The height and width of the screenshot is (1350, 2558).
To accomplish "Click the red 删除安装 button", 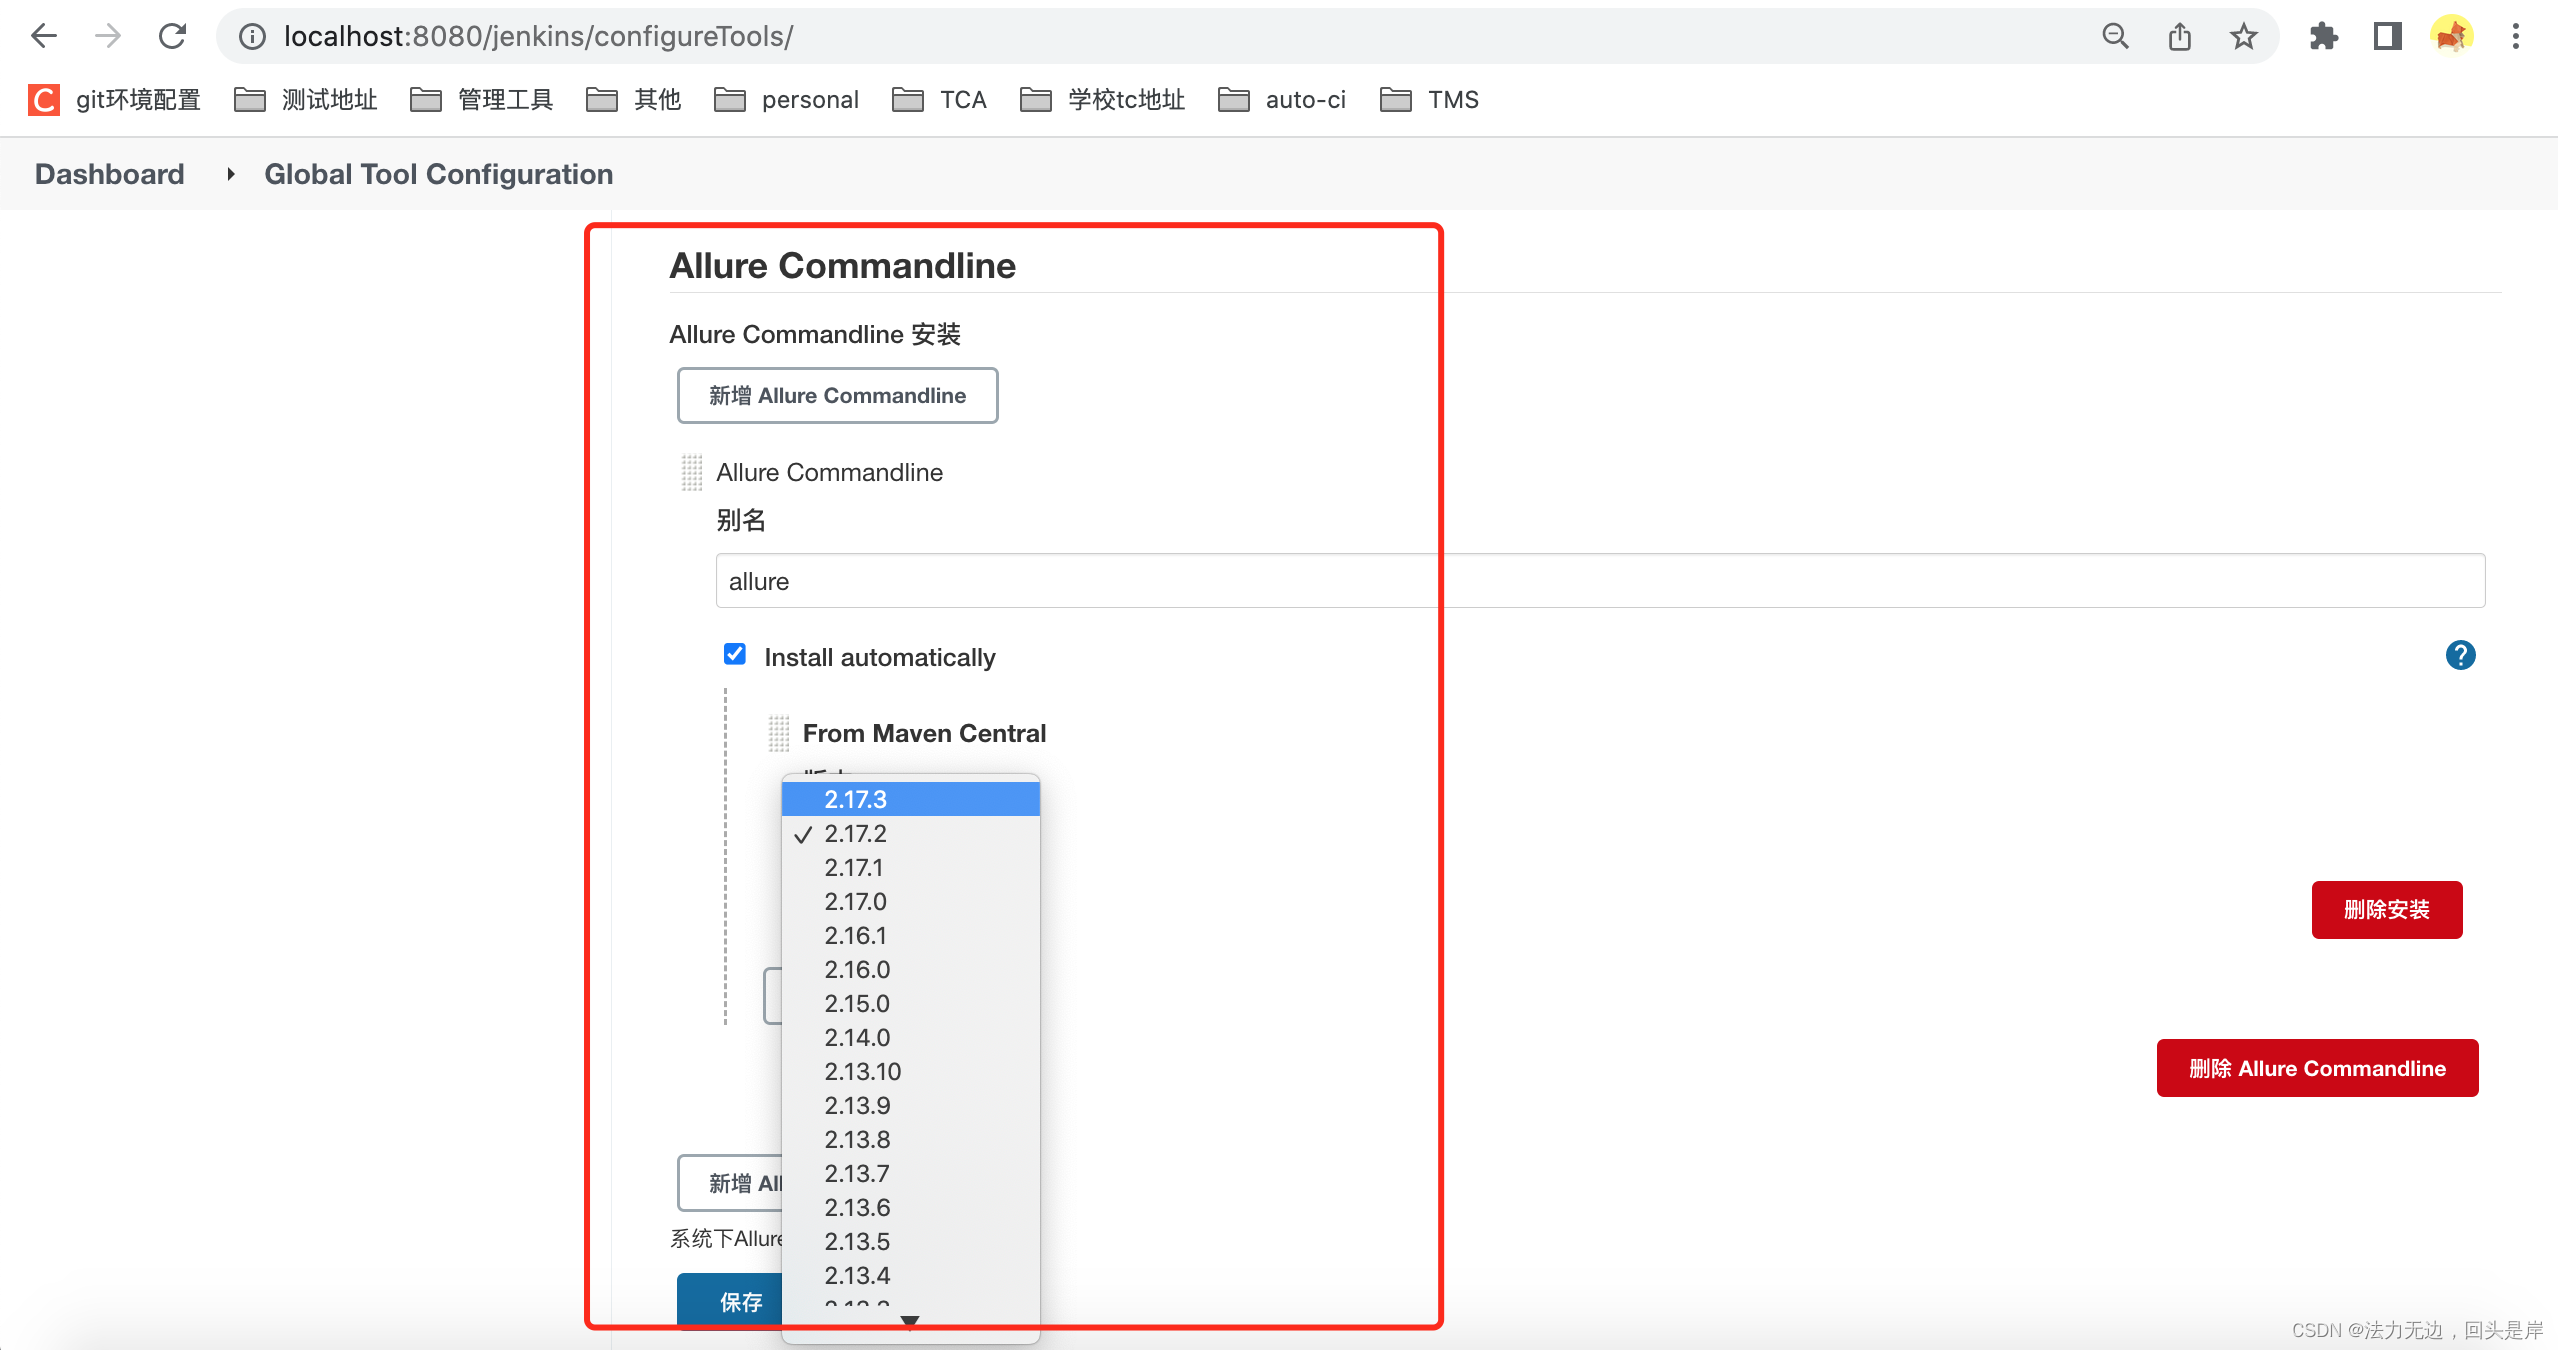I will [x=2387, y=910].
